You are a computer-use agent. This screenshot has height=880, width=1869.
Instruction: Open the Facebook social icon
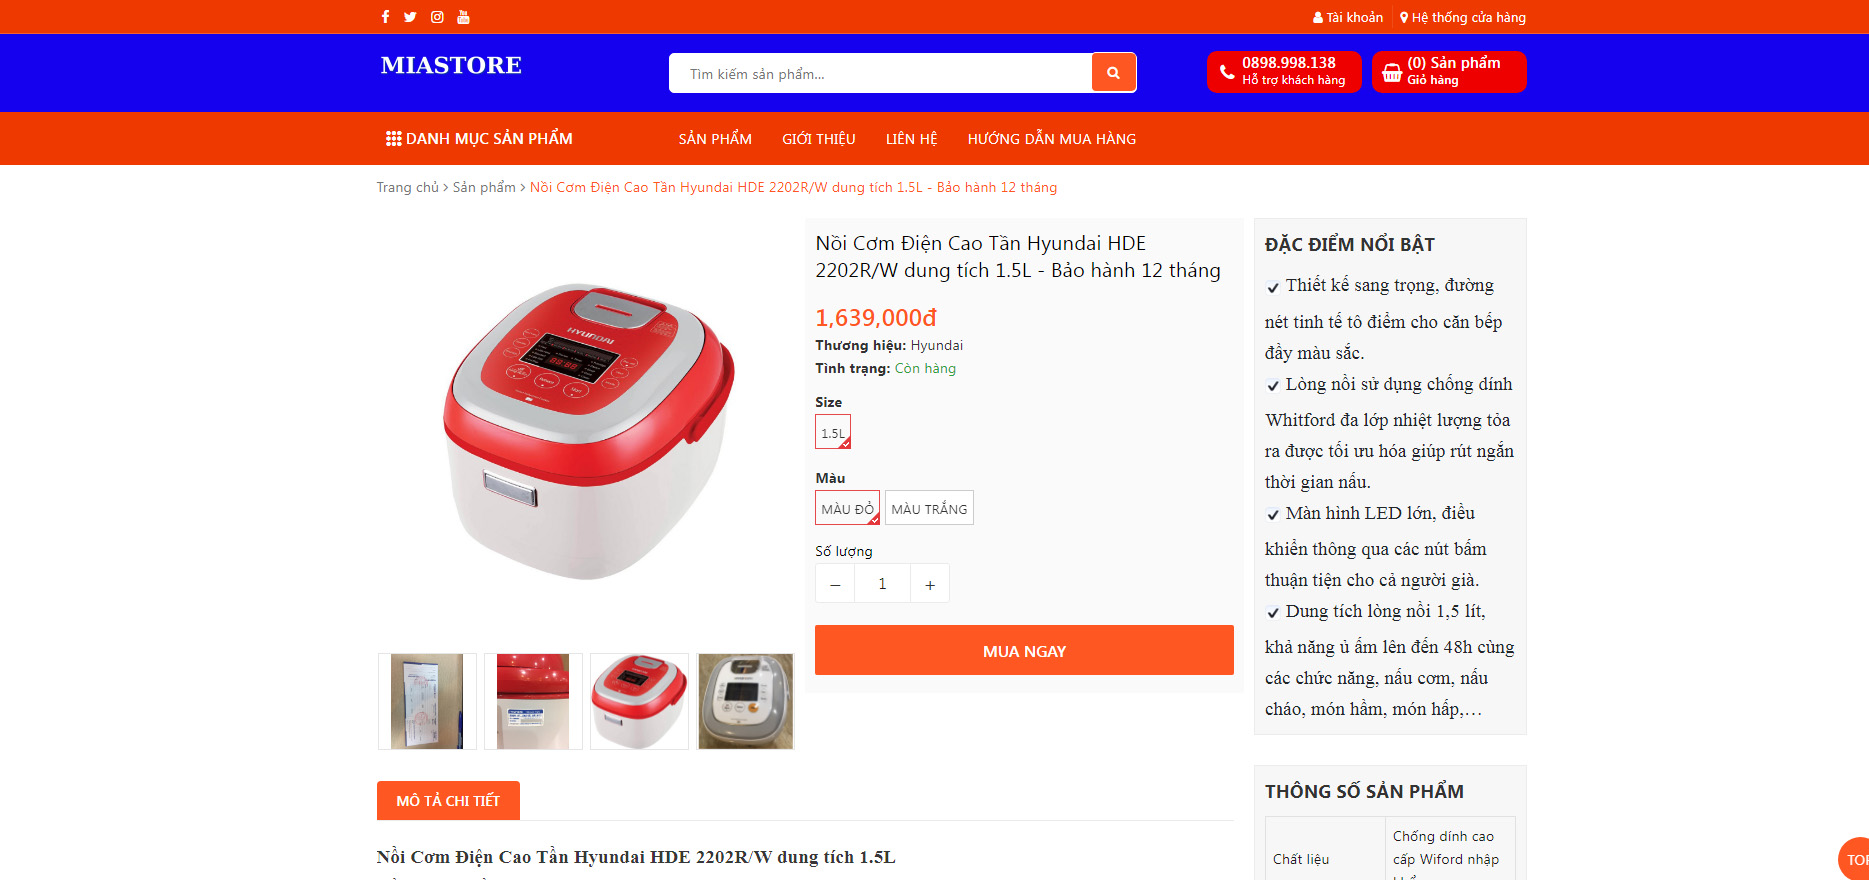[385, 17]
